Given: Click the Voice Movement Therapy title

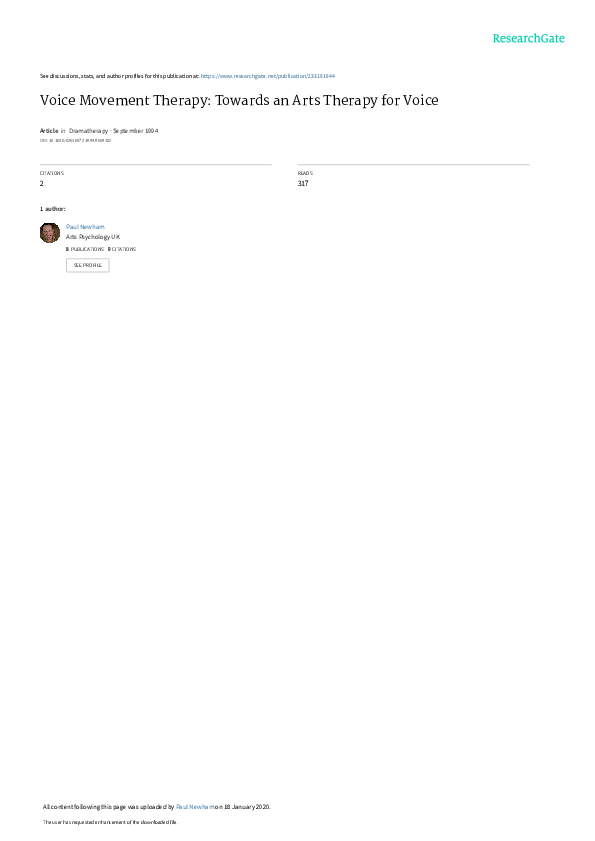Looking at the screenshot, I should [239, 100].
